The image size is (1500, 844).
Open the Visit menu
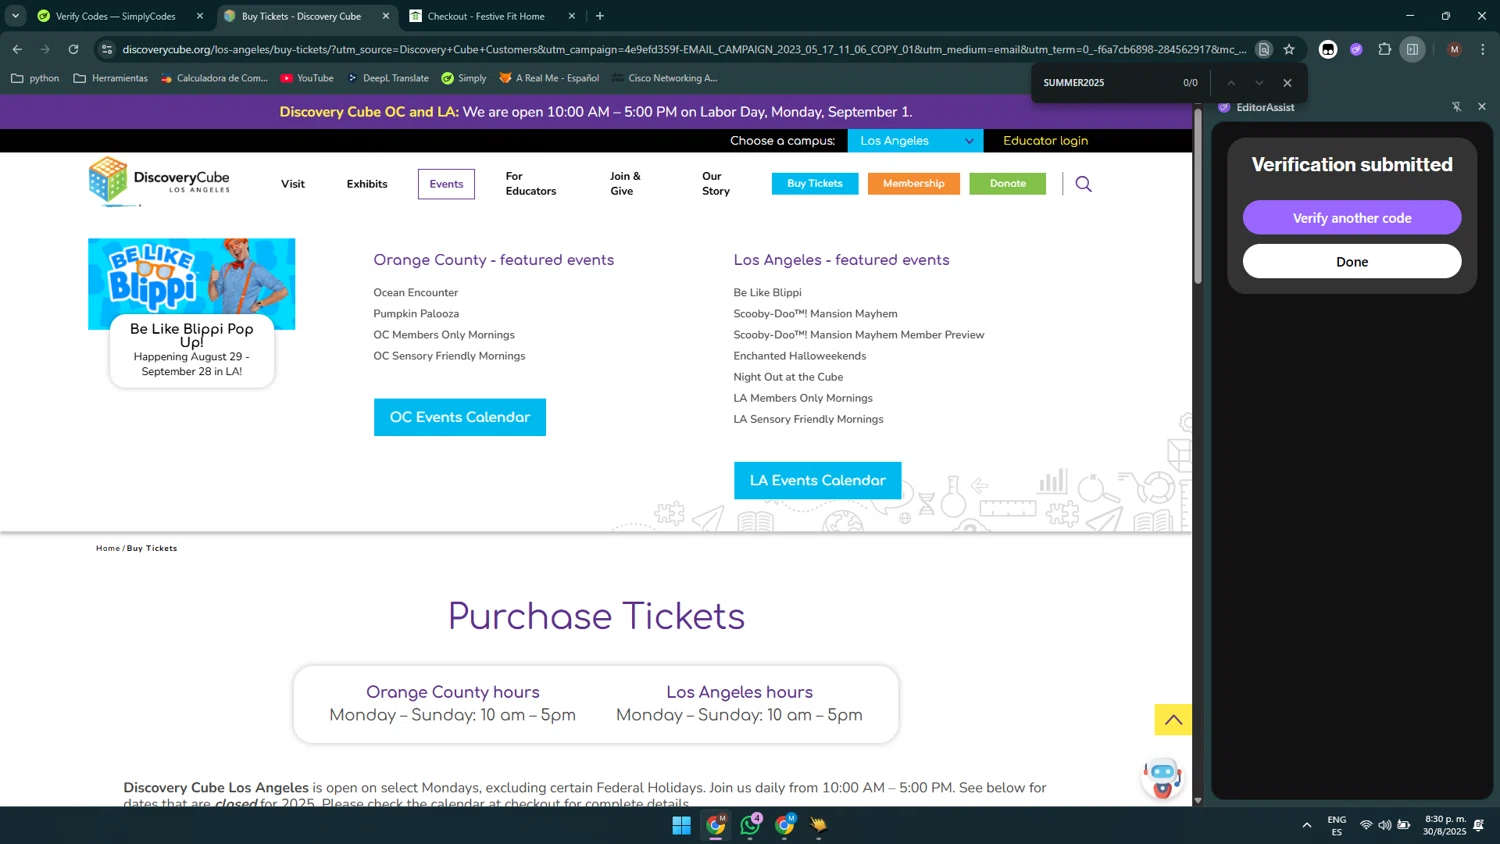click(x=293, y=184)
